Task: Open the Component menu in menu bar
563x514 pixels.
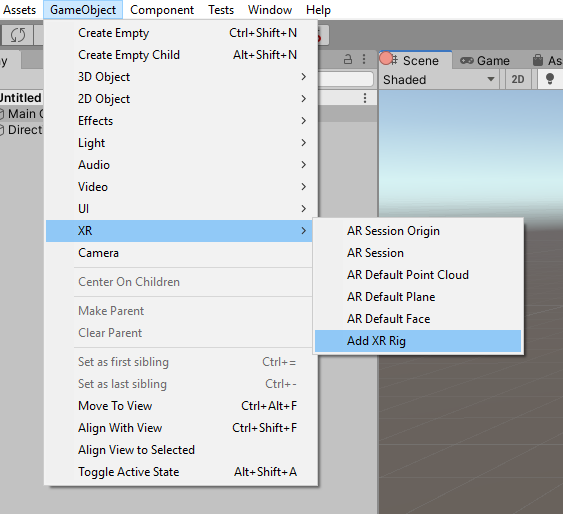Action: pos(162,10)
